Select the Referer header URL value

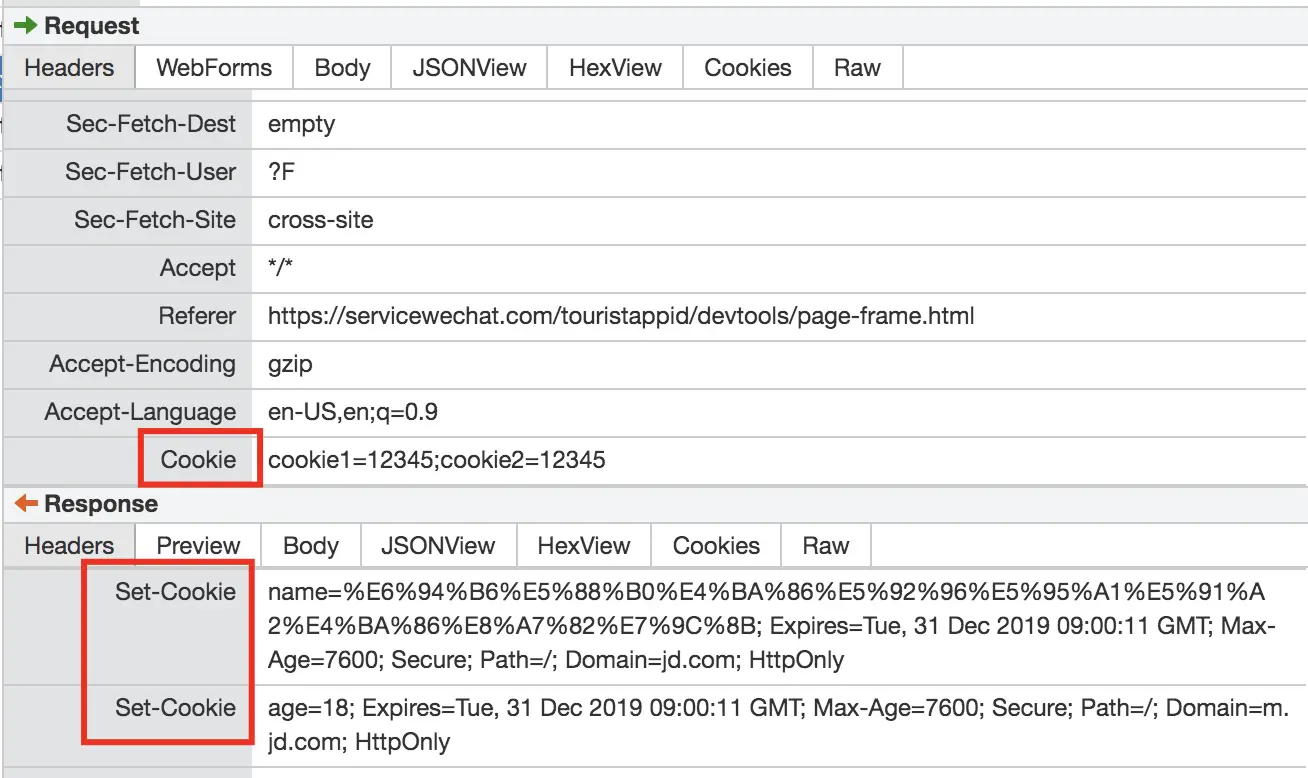pos(620,317)
